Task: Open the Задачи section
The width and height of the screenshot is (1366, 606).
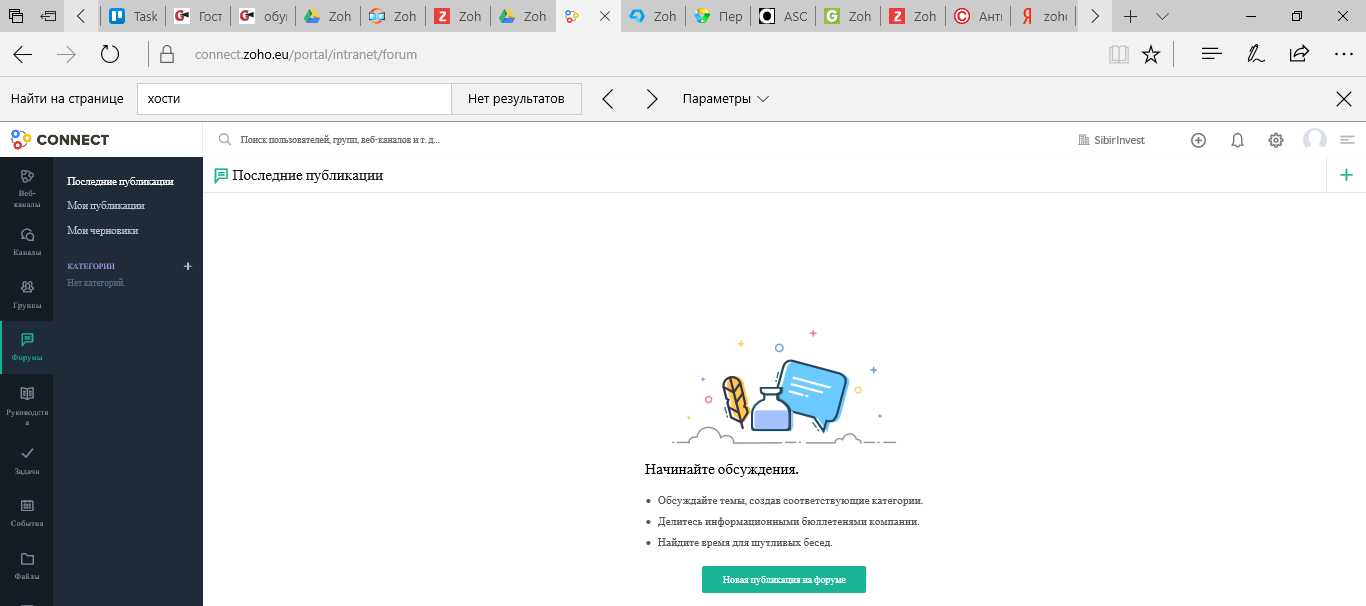Action: point(26,455)
